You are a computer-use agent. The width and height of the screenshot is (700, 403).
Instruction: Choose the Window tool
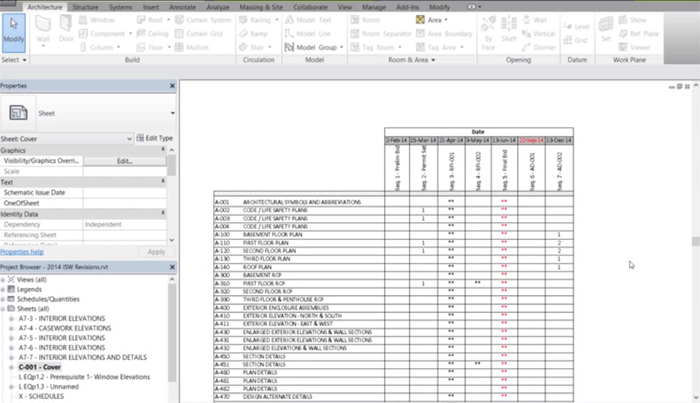pyautogui.click(x=97, y=20)
